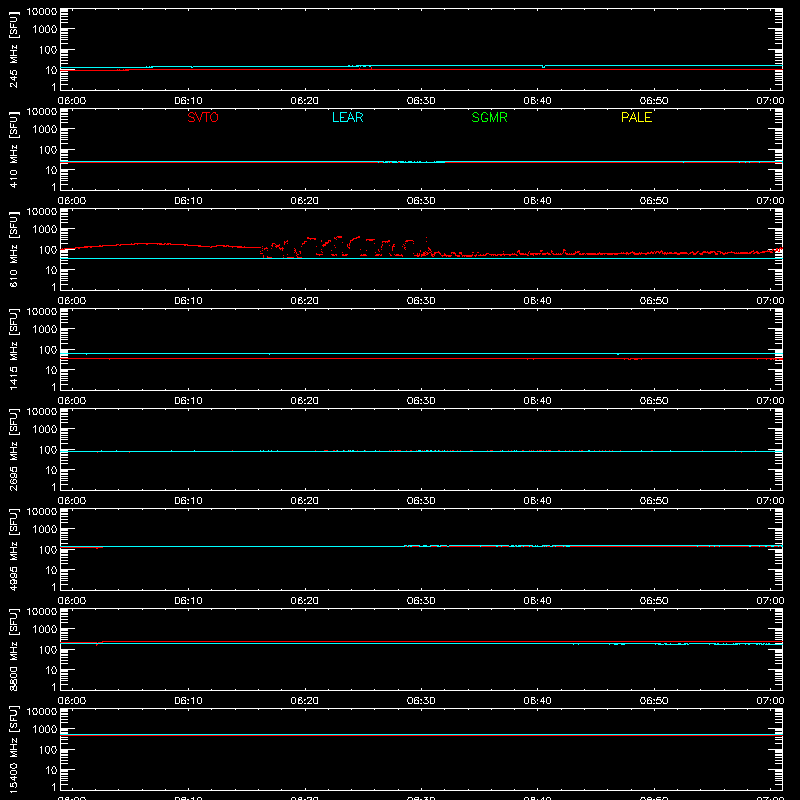The width and height of the screenshot is (800, 800).
Task: Click the 06:50 label under 8800 MHz plot
Action: tap(654, 701)
